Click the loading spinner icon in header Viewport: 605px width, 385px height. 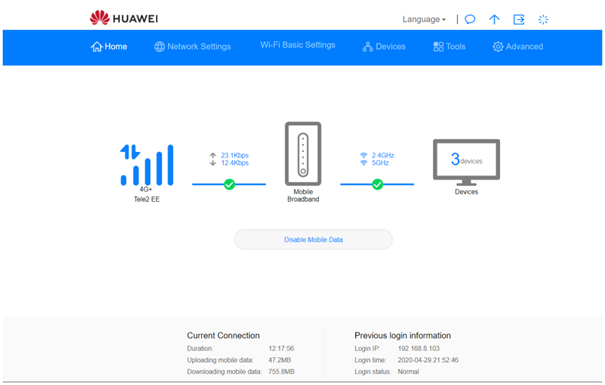(x=543, y=19)
